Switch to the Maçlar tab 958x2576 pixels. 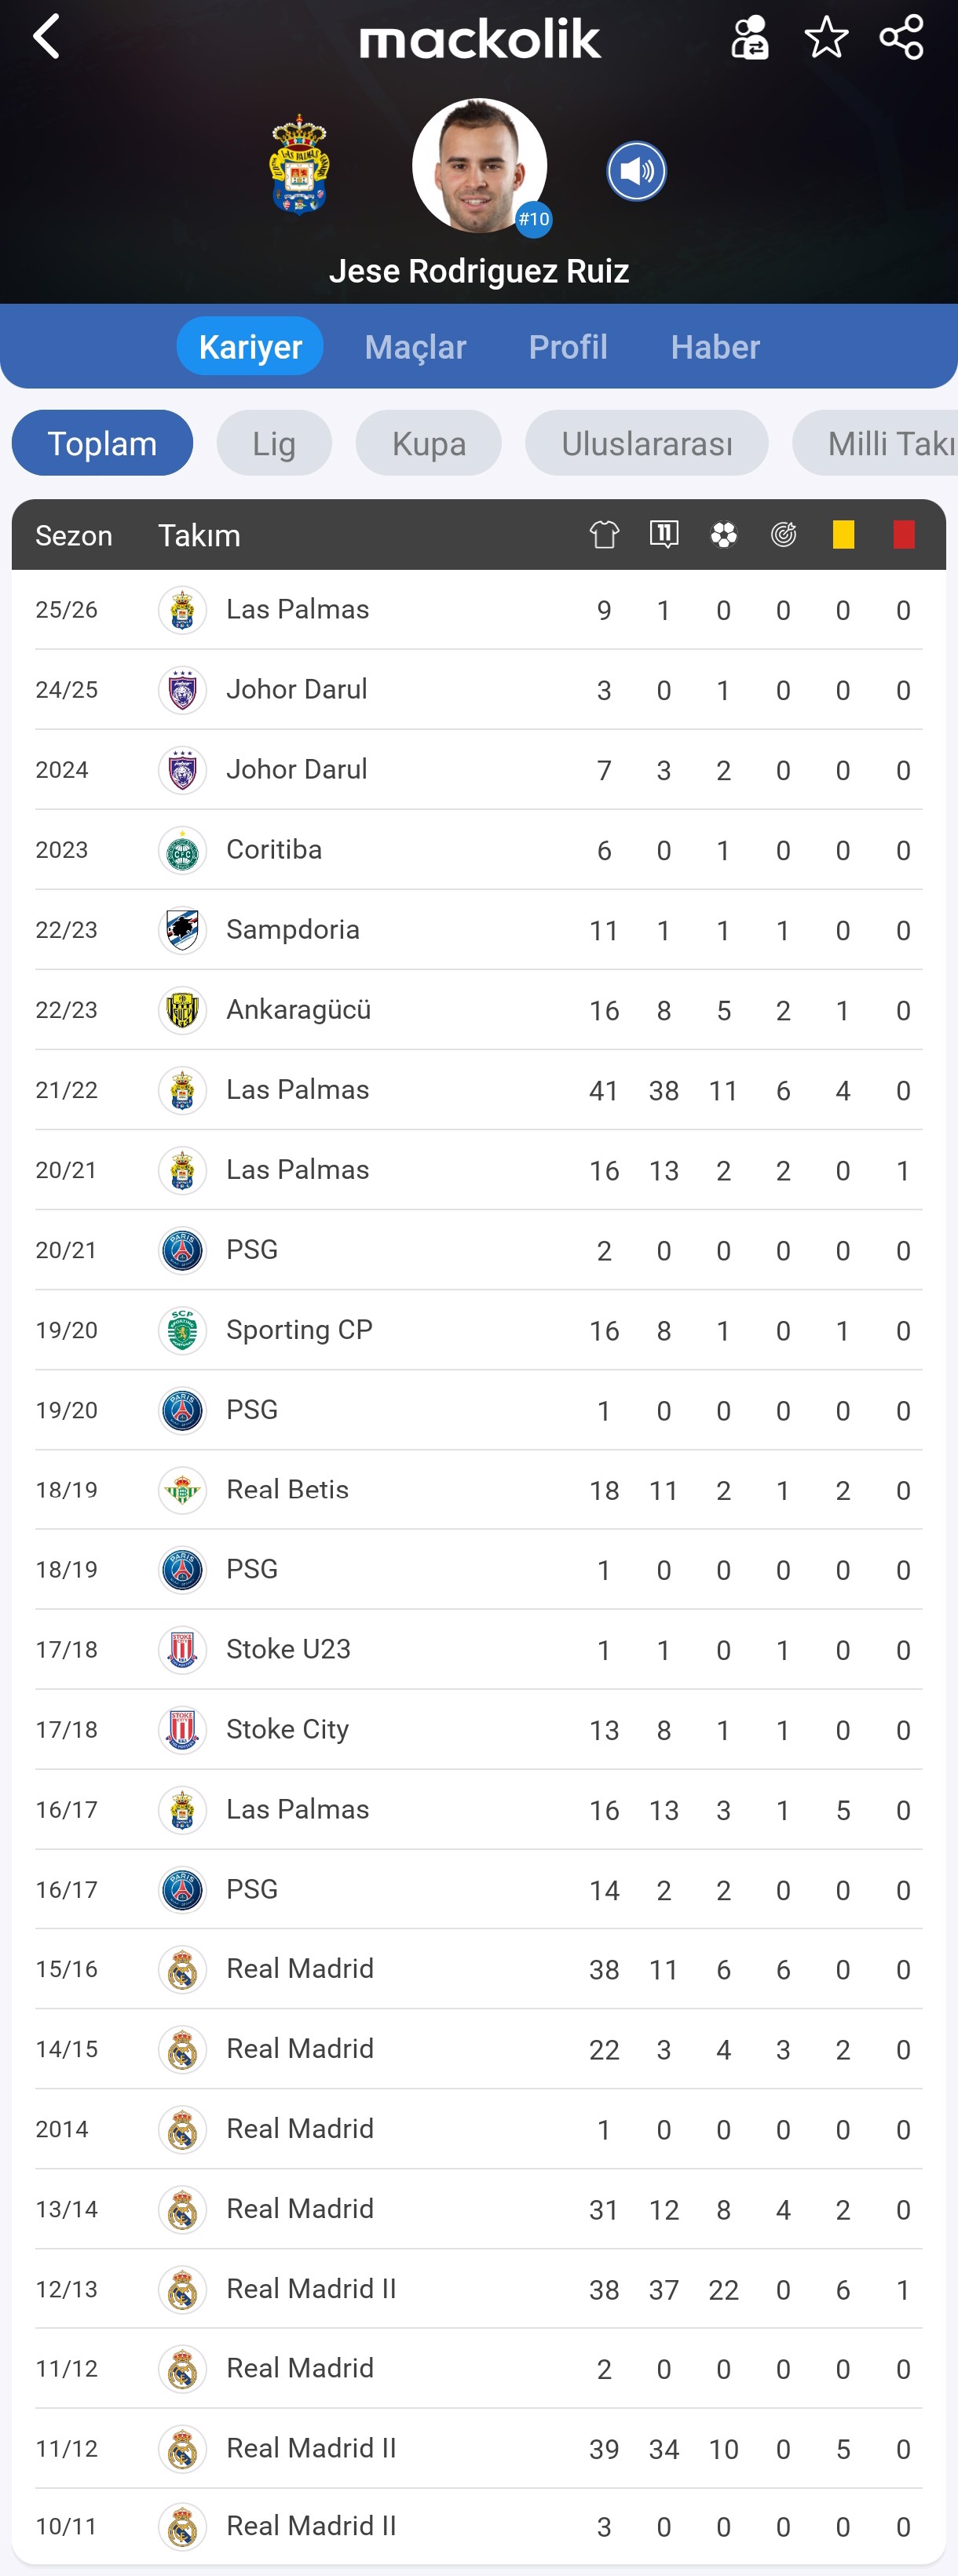pyautogui.click(x=415, y=347)
